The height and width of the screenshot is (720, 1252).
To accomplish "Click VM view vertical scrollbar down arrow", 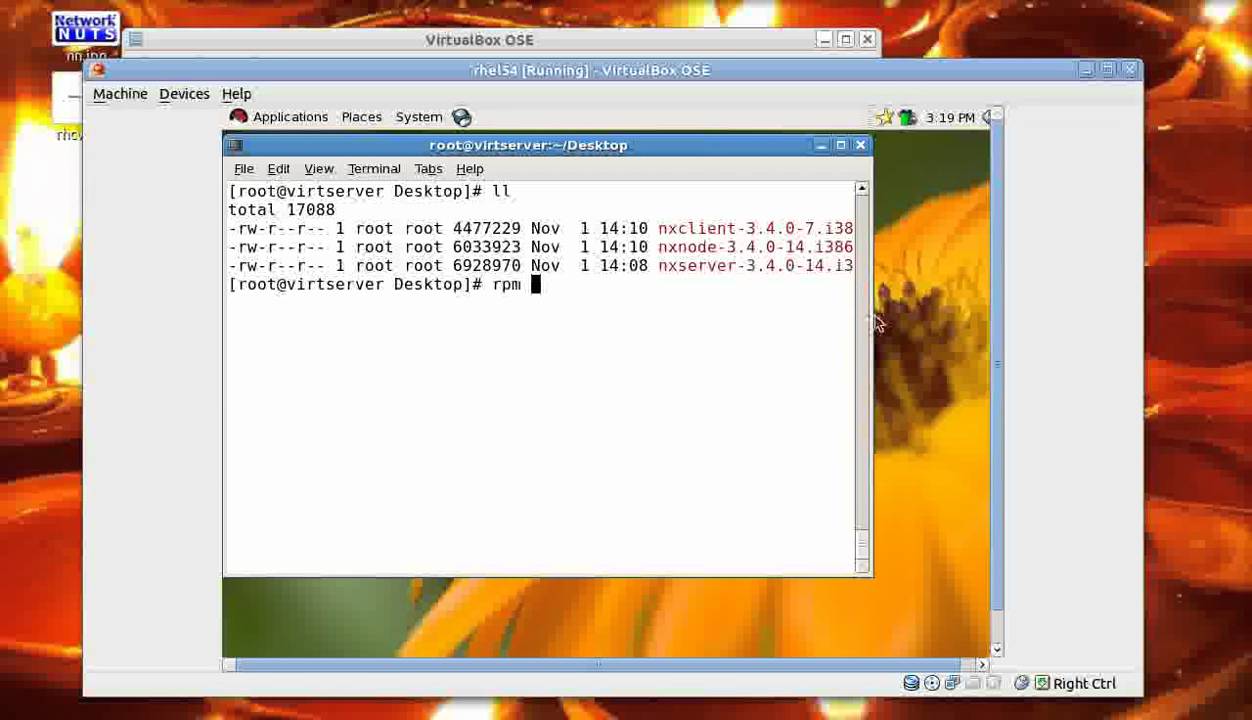I will (997, 649).
